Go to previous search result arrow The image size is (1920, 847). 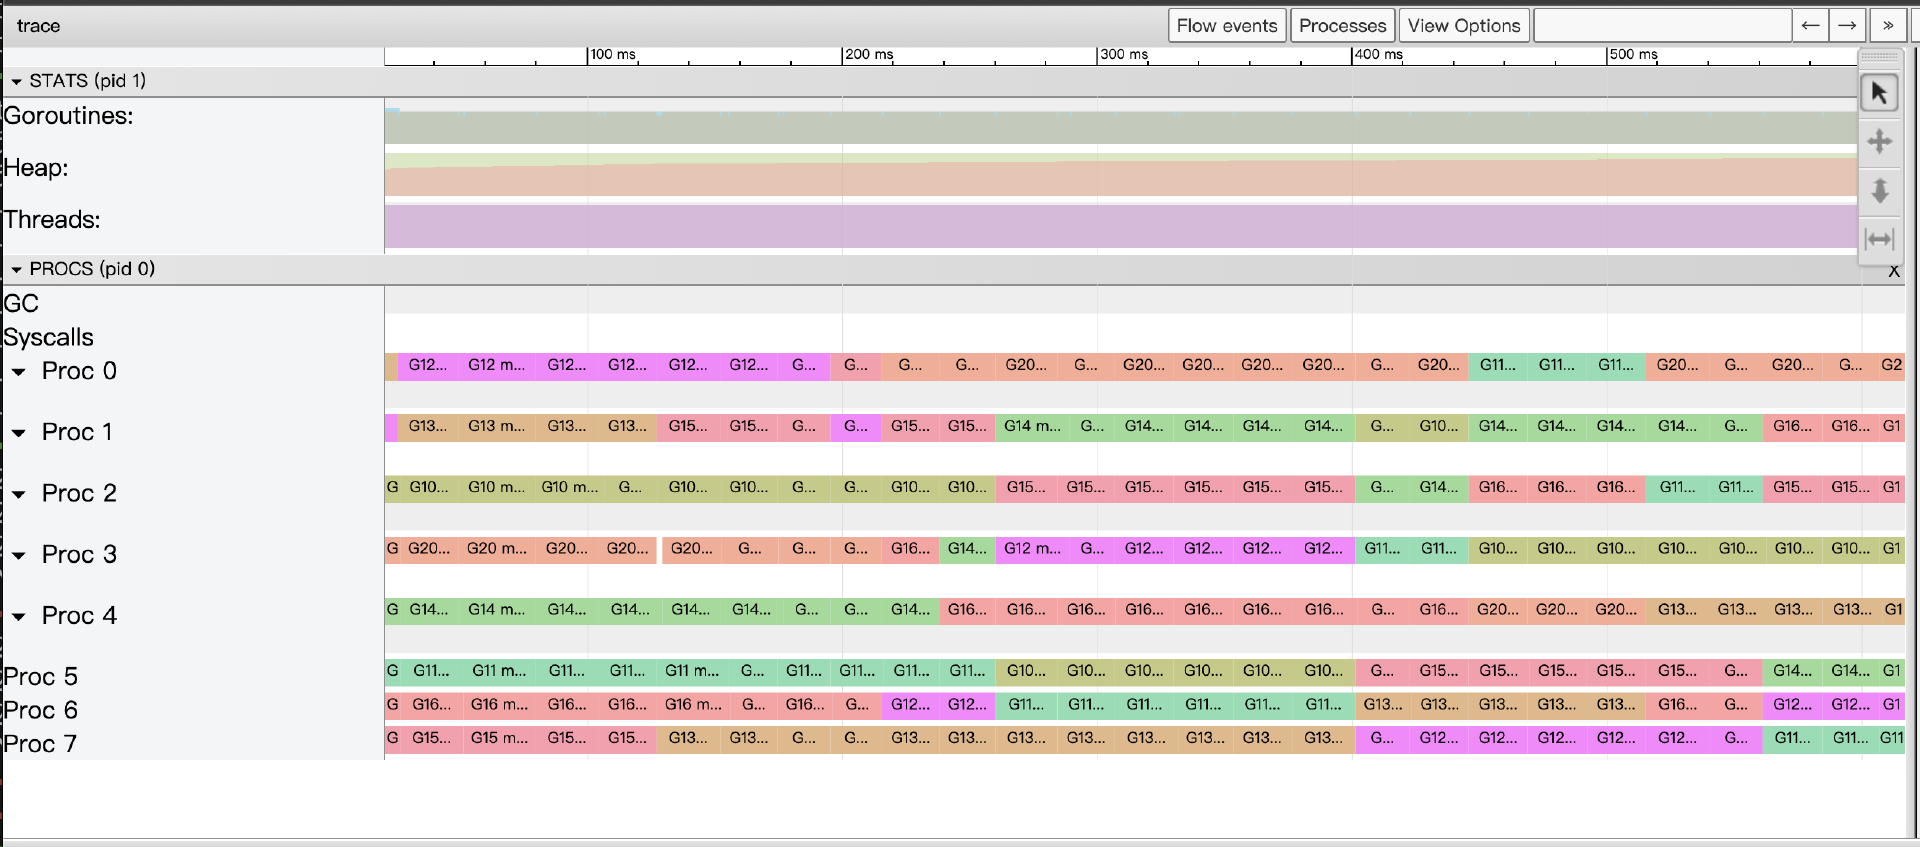(1810, 26)
